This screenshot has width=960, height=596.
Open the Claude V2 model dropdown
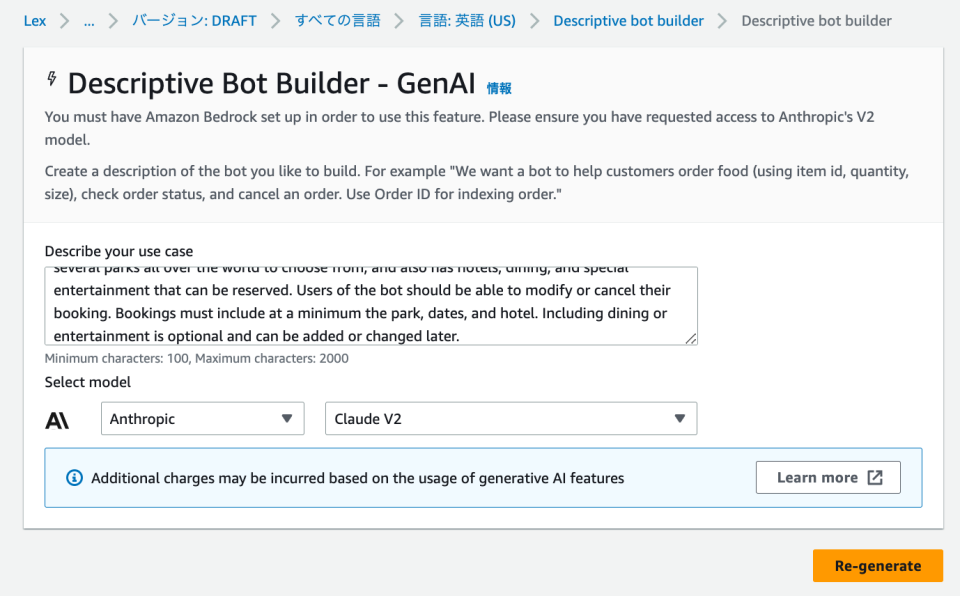click(x=510, y=418)
